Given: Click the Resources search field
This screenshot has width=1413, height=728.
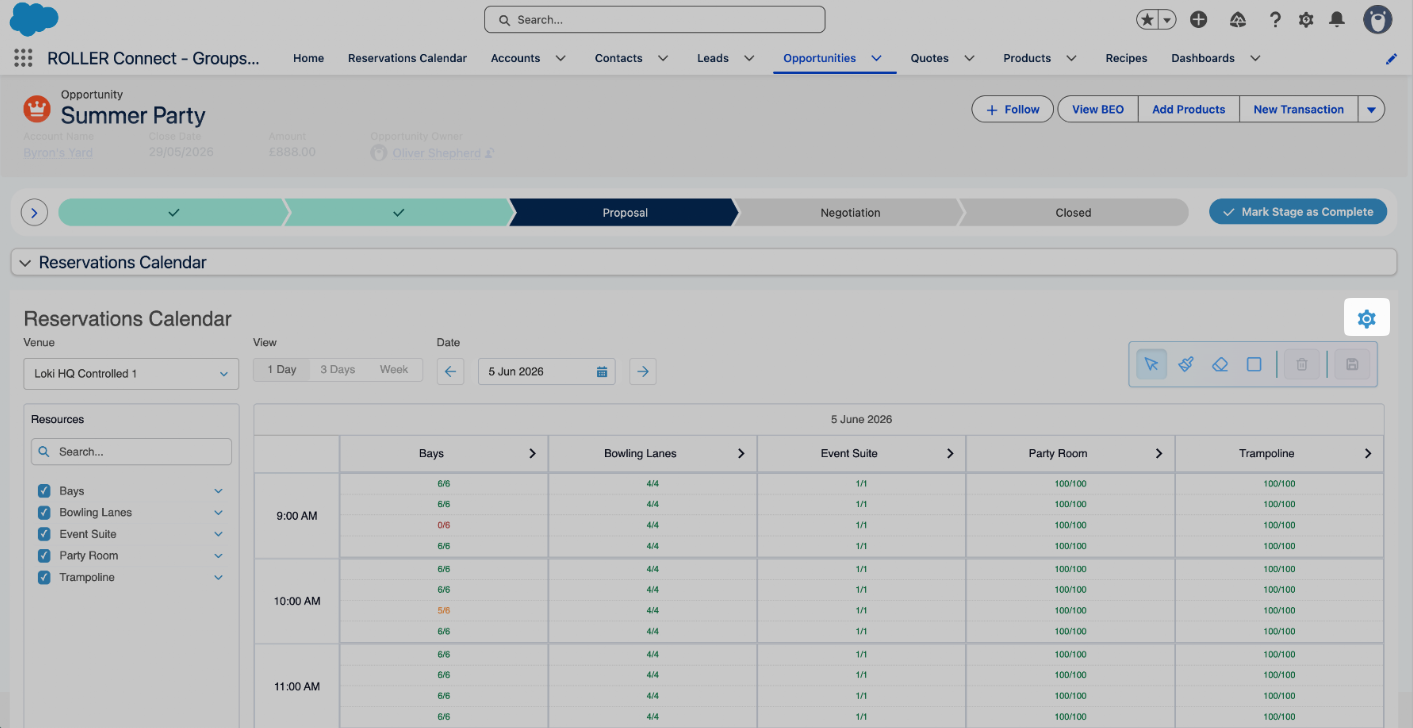Looking at the screenshot, I should (131, 452).
